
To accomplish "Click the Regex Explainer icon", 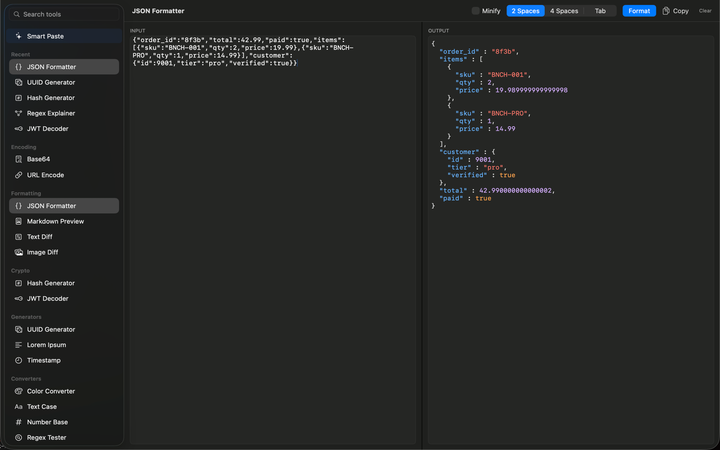I will 18,113.
